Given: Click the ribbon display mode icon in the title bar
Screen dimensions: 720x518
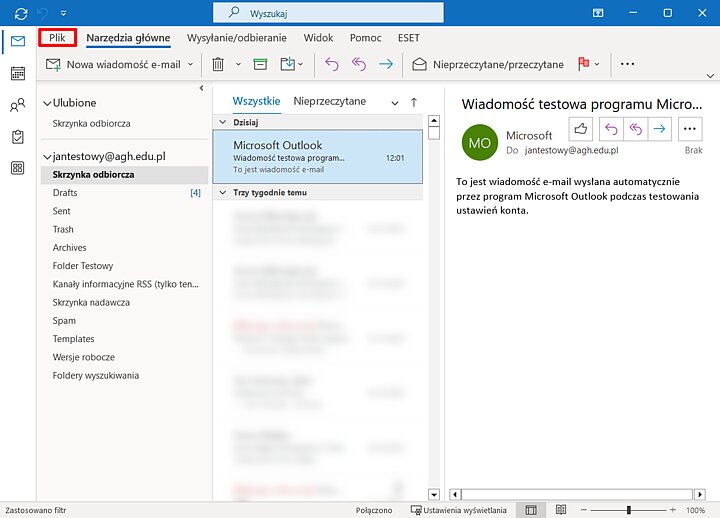Looking at the screenshot, I should 598,13.
